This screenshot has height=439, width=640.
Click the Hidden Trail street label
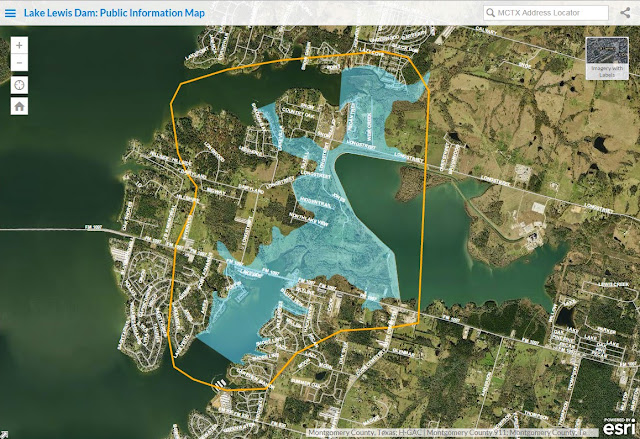point(316,203)
